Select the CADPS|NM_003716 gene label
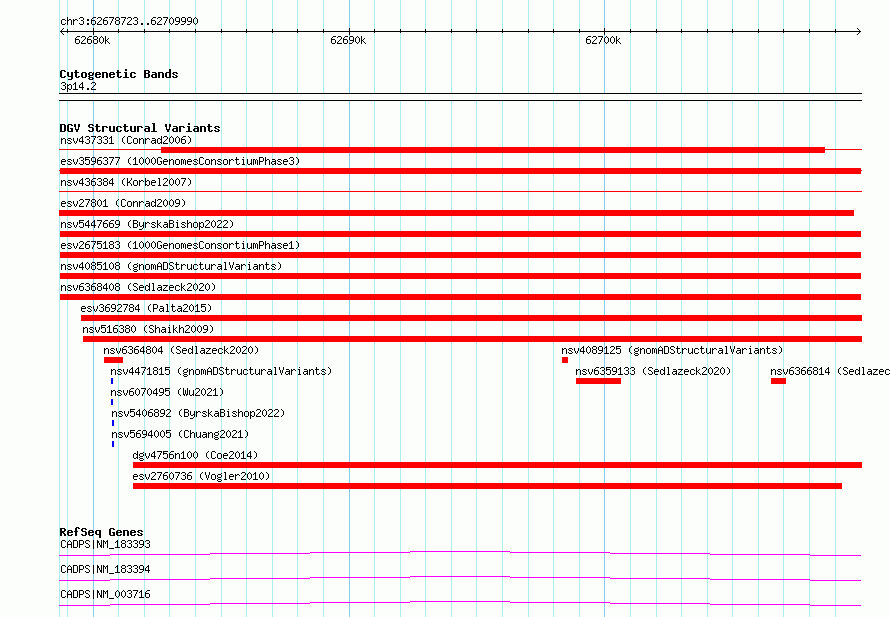This screenshot has width=890, height=617. pyautogui.click(x=105, y=594)
